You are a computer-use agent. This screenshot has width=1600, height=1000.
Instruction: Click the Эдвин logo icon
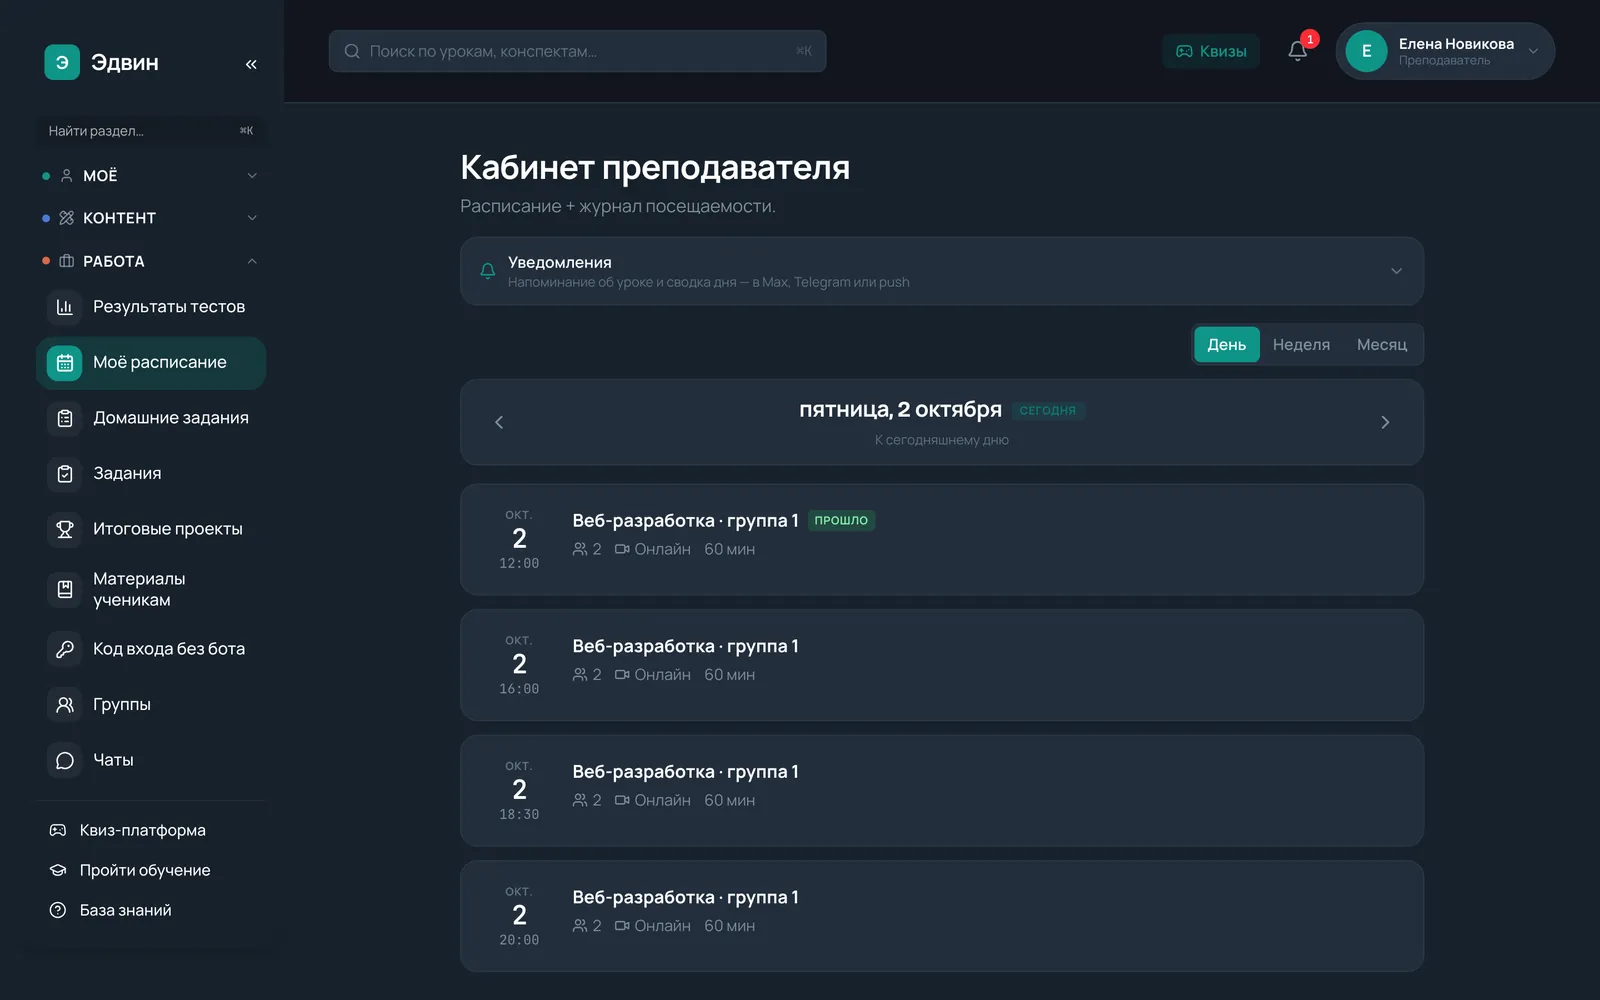[x=62, y=62]
